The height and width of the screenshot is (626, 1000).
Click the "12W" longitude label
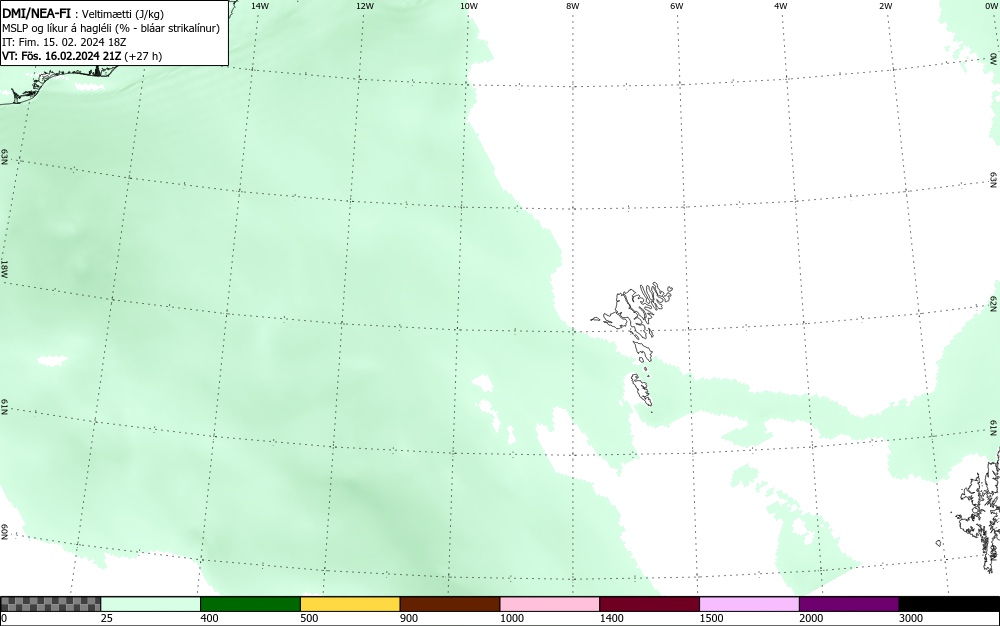pyautogui.click(x=364, y=6)
